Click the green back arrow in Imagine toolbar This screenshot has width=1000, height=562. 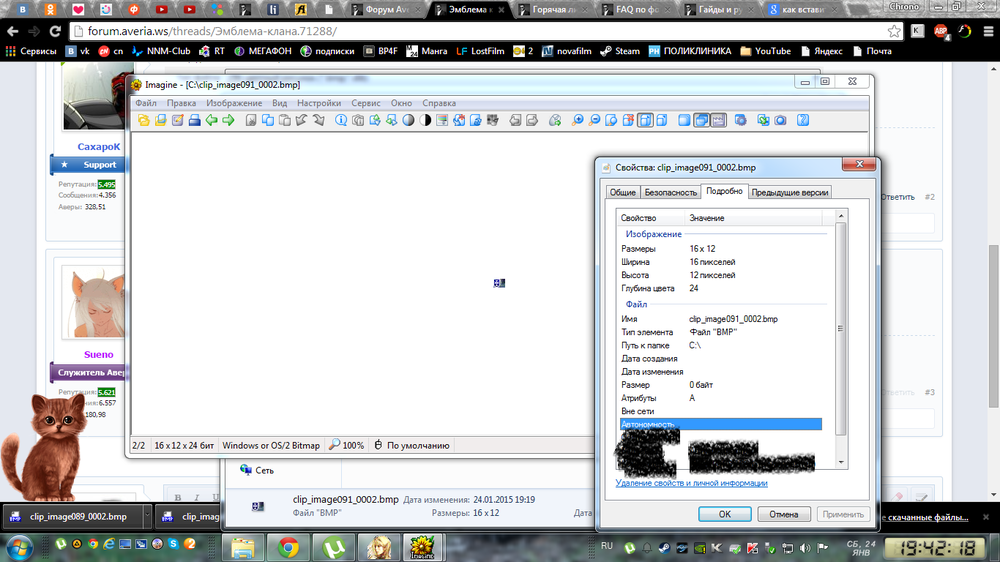pos(211,120)
